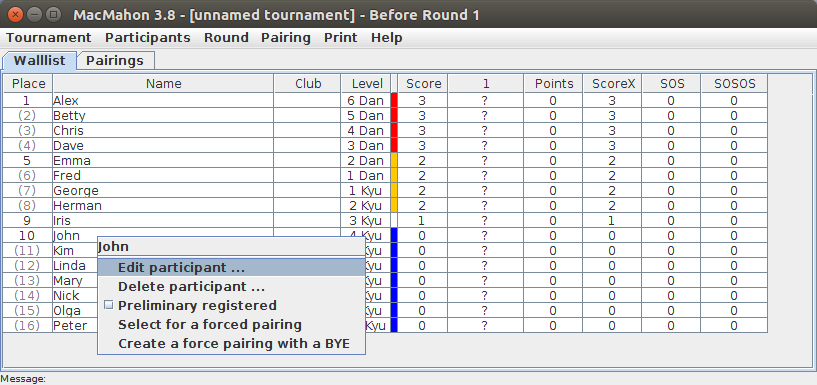817x385 pixels.
Task: Select the name Chris in the wall list
Action: [x=68, y=130]
